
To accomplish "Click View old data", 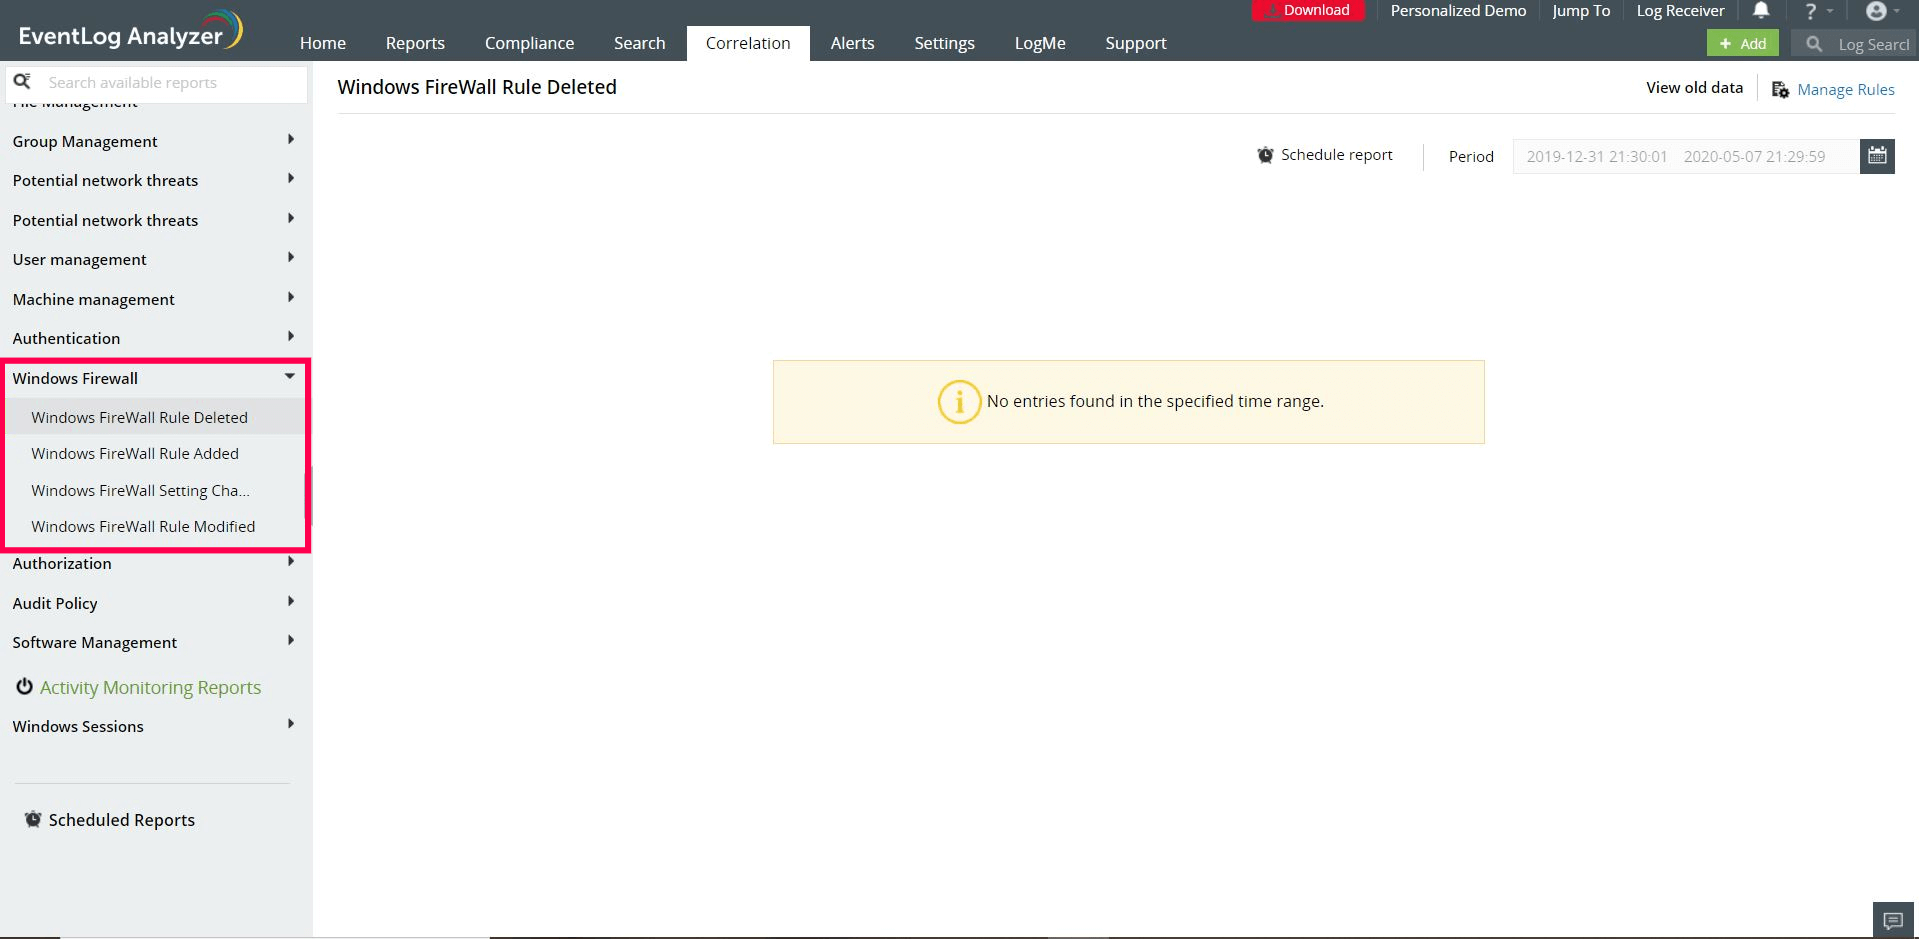I will click(1694, 88).
